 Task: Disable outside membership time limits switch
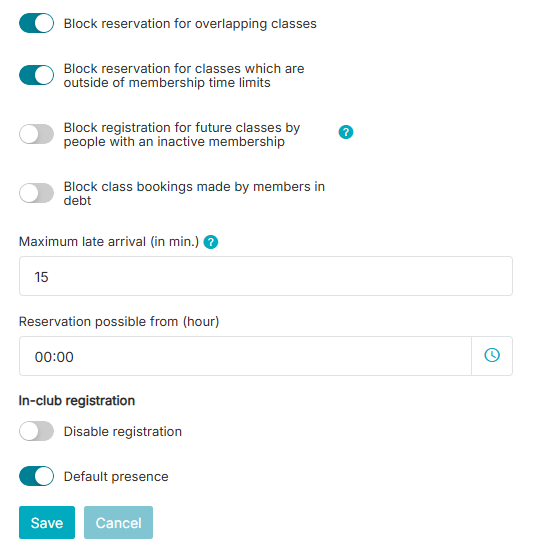pos(36,75)
